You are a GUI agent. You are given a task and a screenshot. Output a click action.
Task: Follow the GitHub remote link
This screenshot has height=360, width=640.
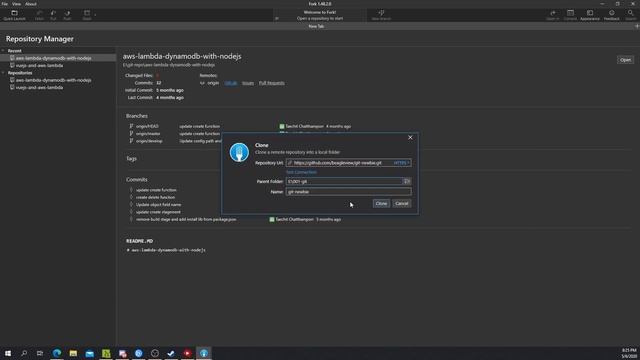pos(231,83)
